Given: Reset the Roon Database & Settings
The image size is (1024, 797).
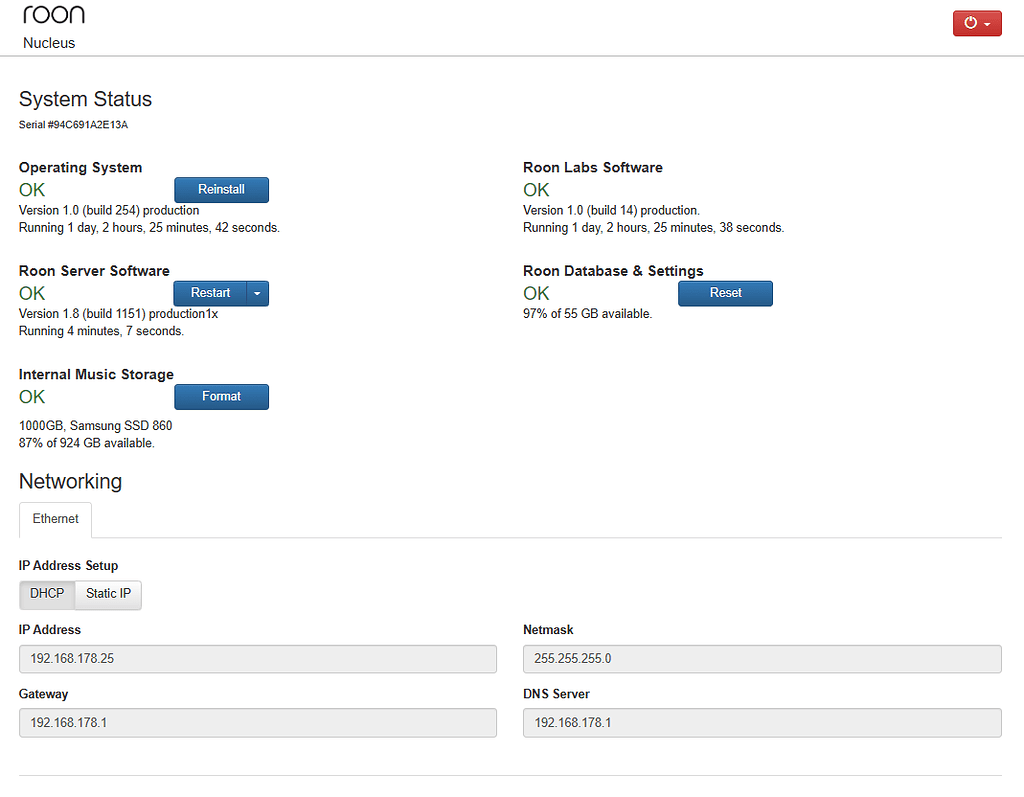Looking at the screenshot, I should [x=725, y=293].
